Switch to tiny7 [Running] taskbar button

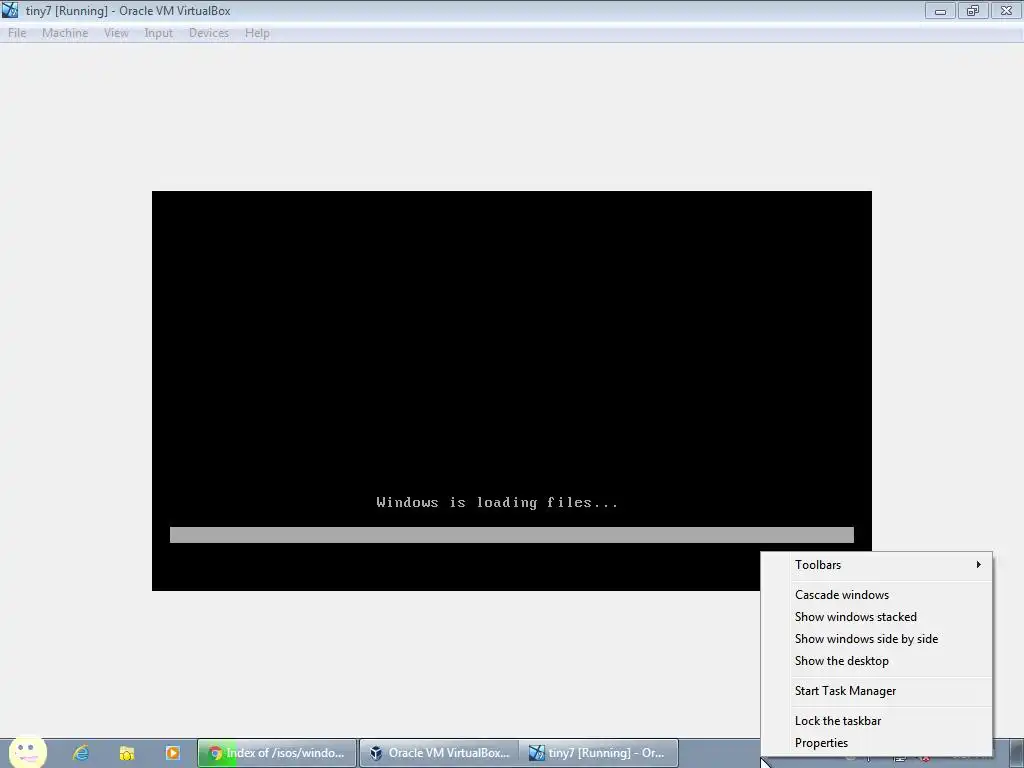click(600, 753)
